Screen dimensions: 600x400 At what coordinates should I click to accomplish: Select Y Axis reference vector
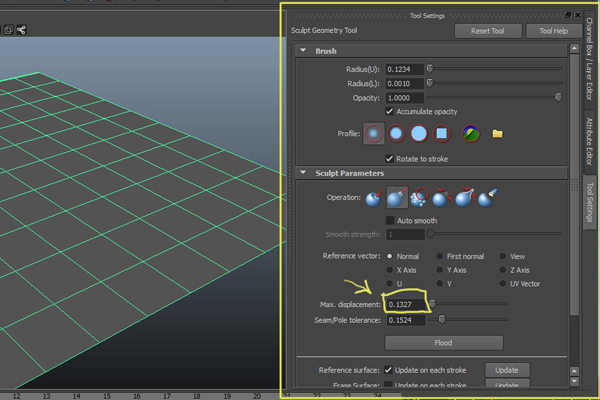pos(440,270)
